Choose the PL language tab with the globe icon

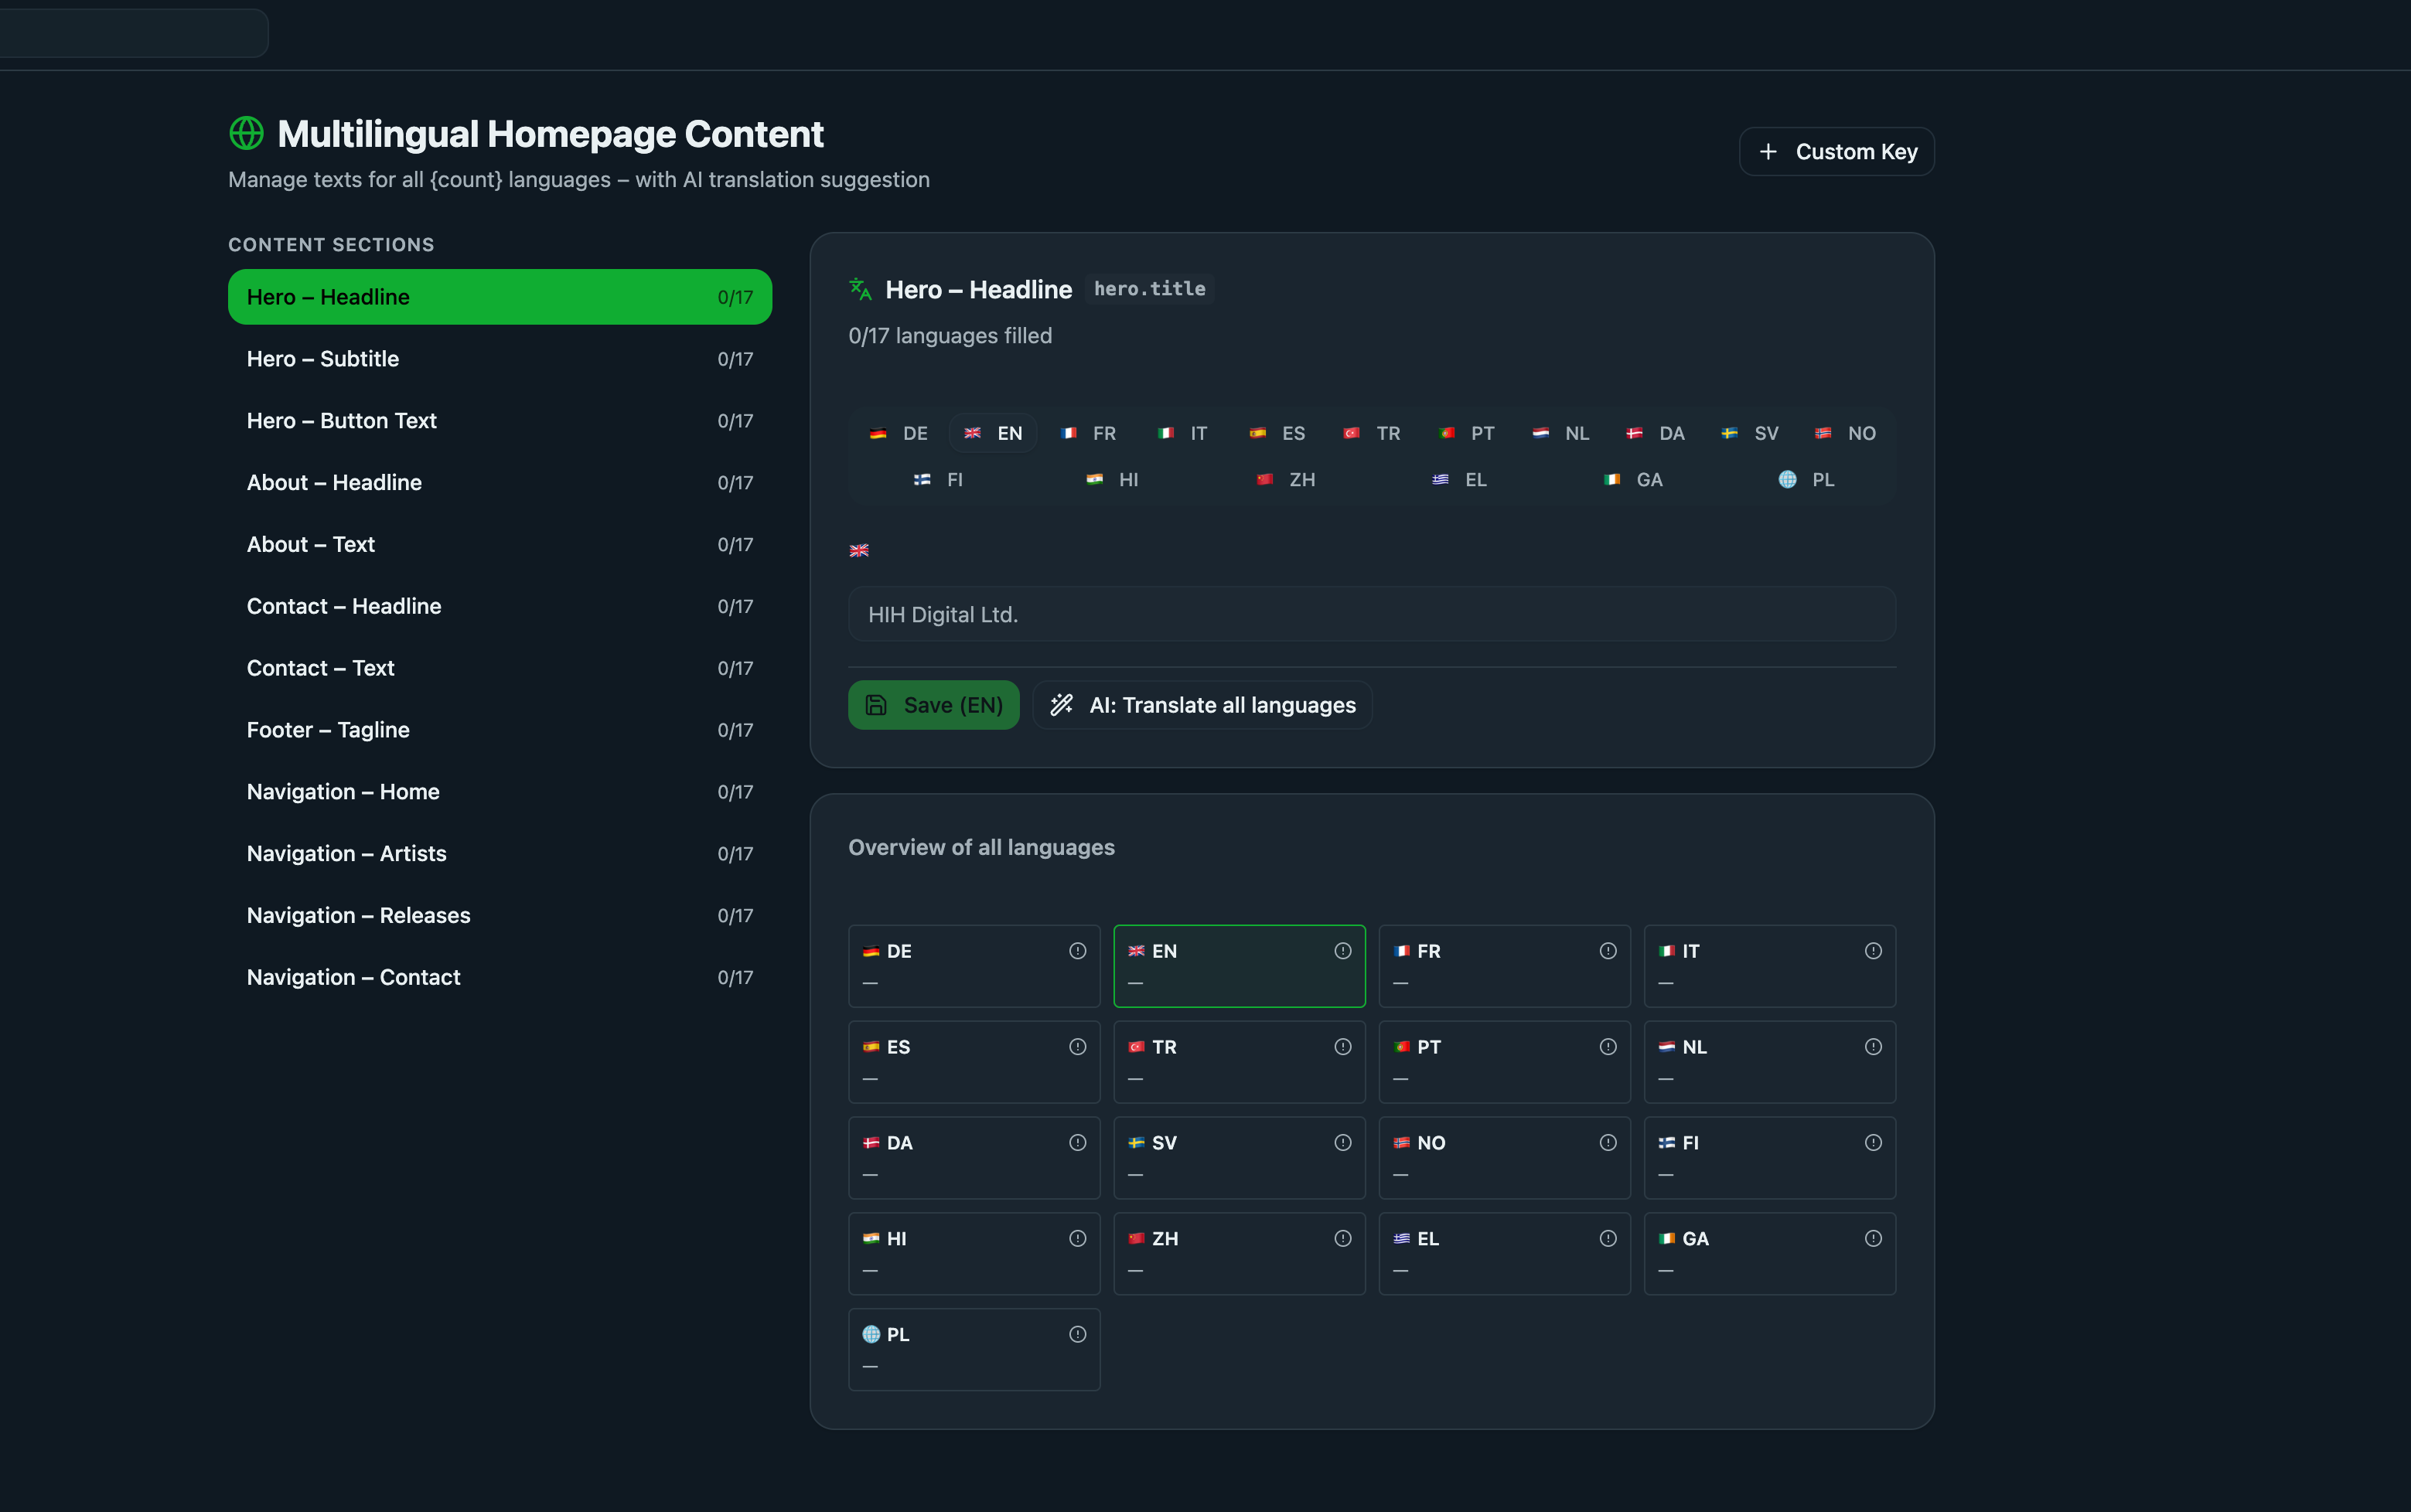[1806, 480]
